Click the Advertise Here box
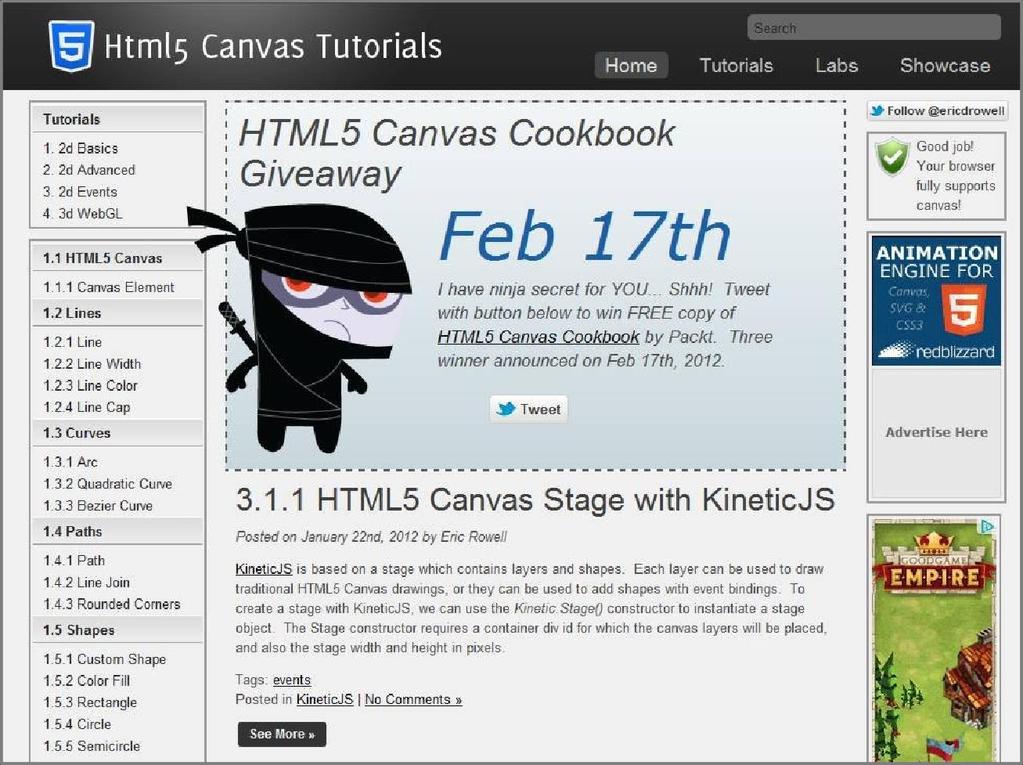The width and height of the screenshot is (1023, 765). pos(936,432)
